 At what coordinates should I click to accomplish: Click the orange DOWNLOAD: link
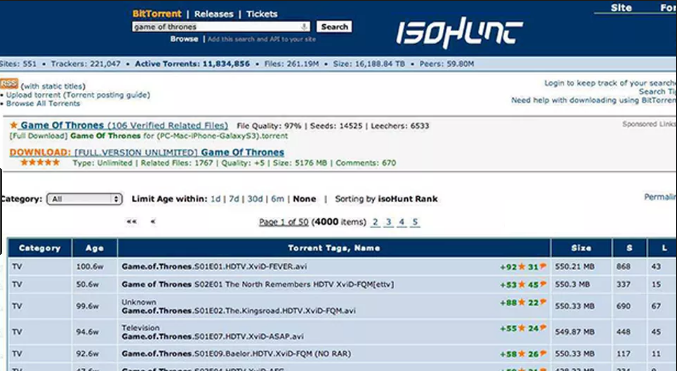[x=40, y=152]
